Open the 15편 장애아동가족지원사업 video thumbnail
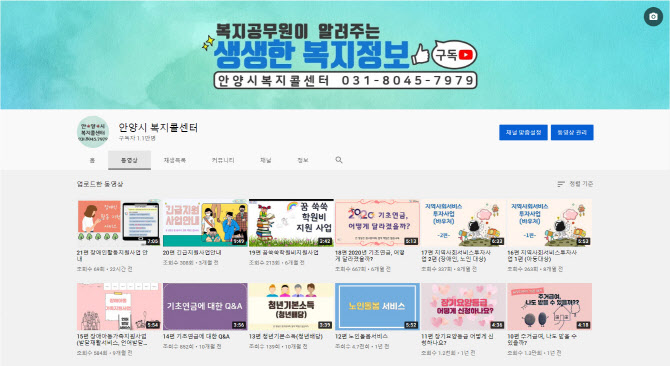Image resolution: width=670 pixels, height=366 pixels. pos(119,306)
